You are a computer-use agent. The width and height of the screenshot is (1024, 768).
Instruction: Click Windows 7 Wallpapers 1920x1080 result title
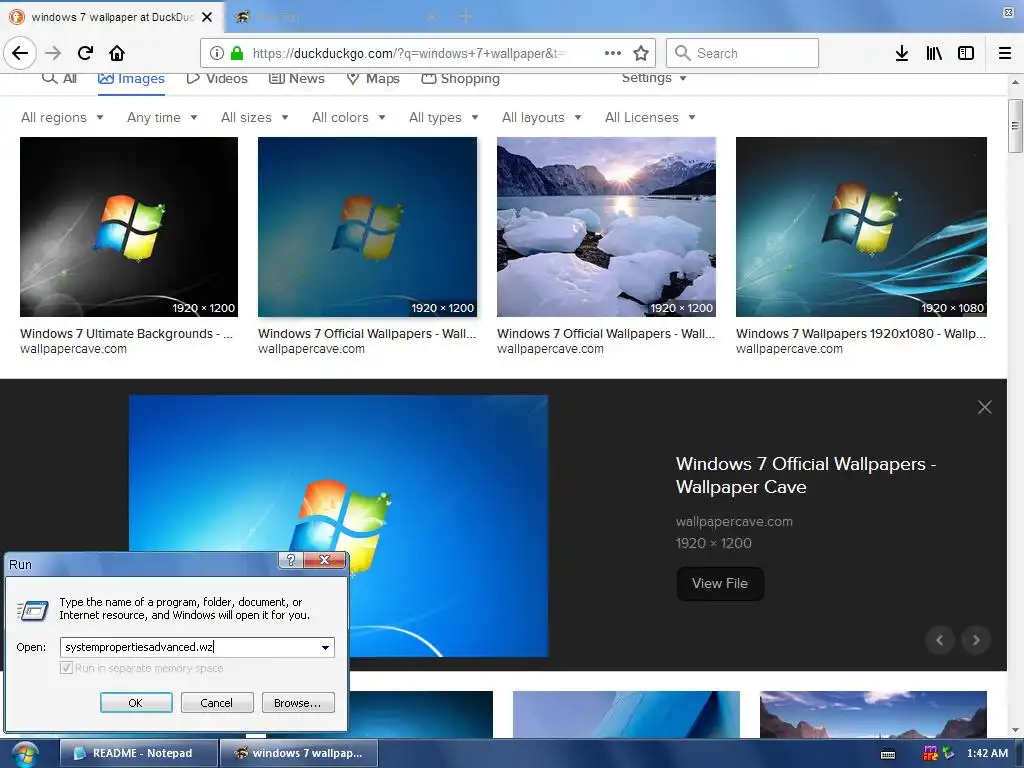[861, 334]
